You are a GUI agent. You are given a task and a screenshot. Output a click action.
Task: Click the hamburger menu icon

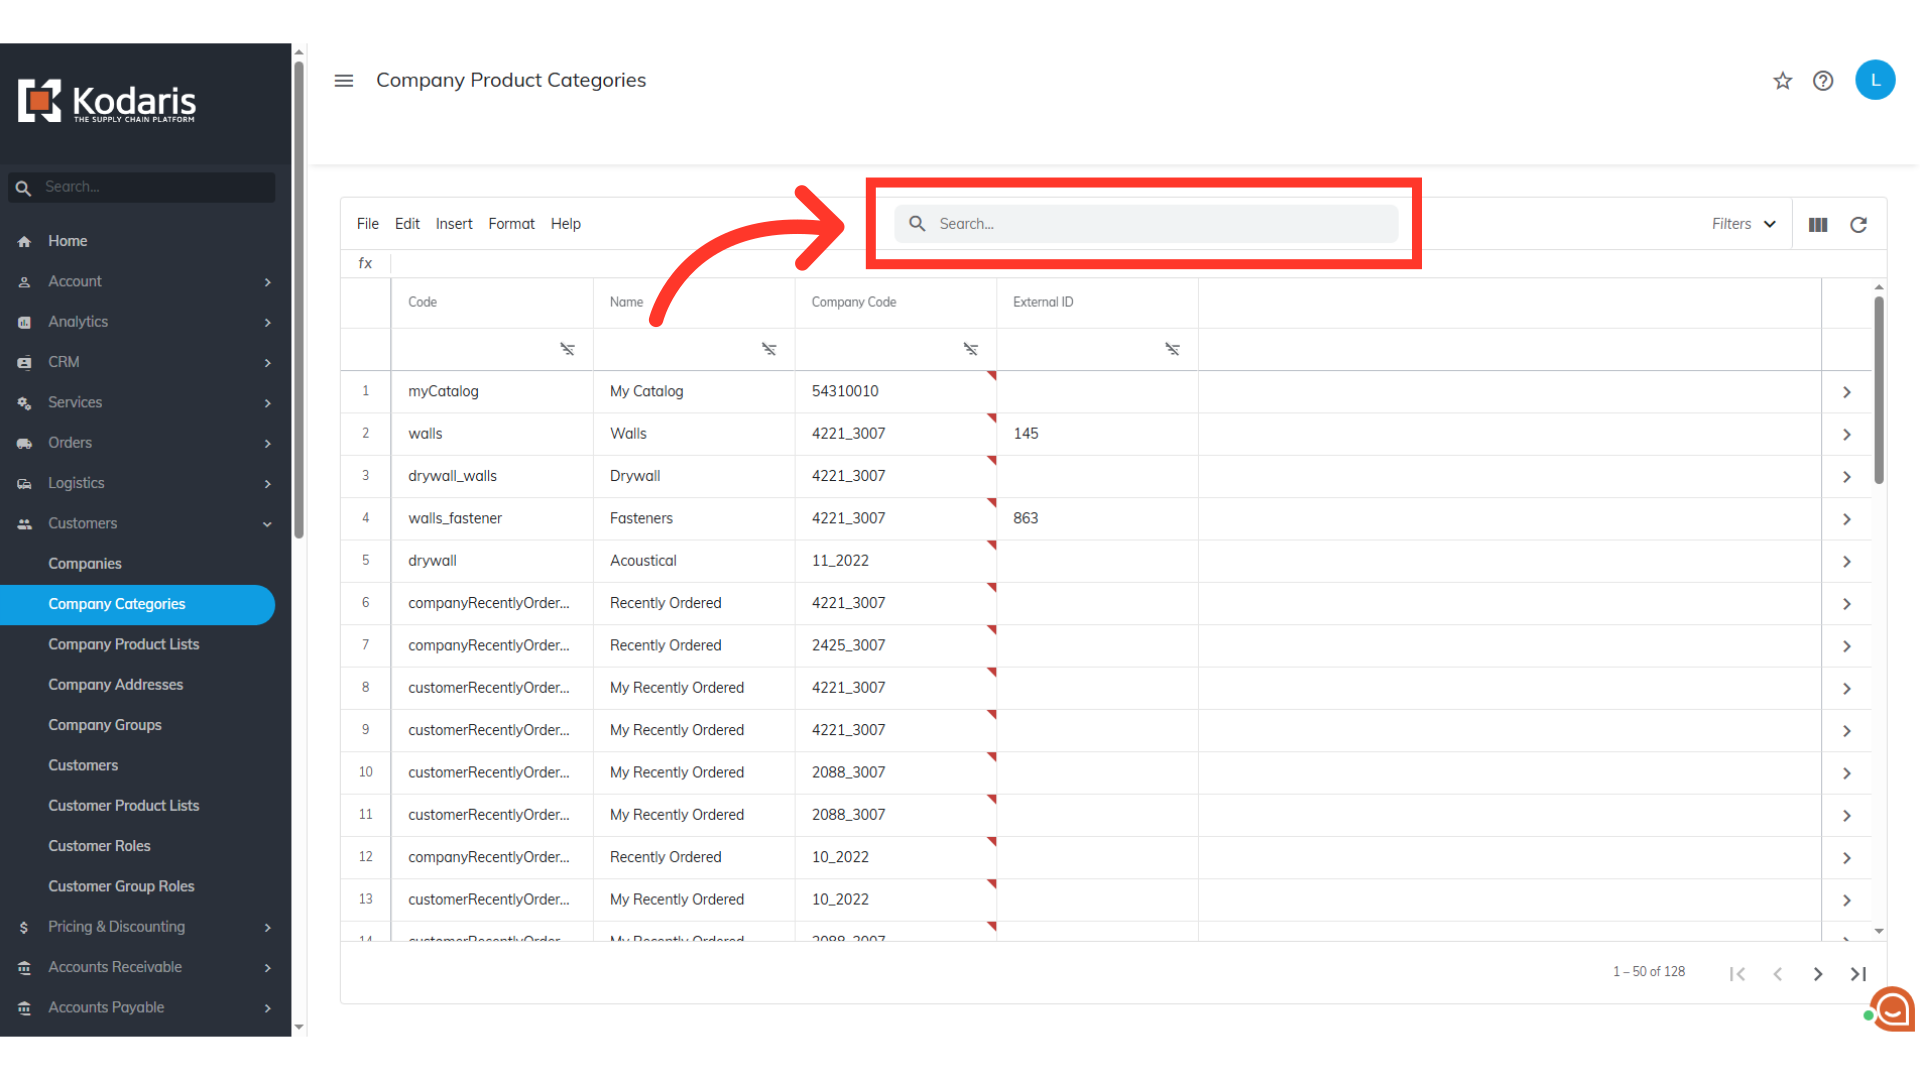343,81
